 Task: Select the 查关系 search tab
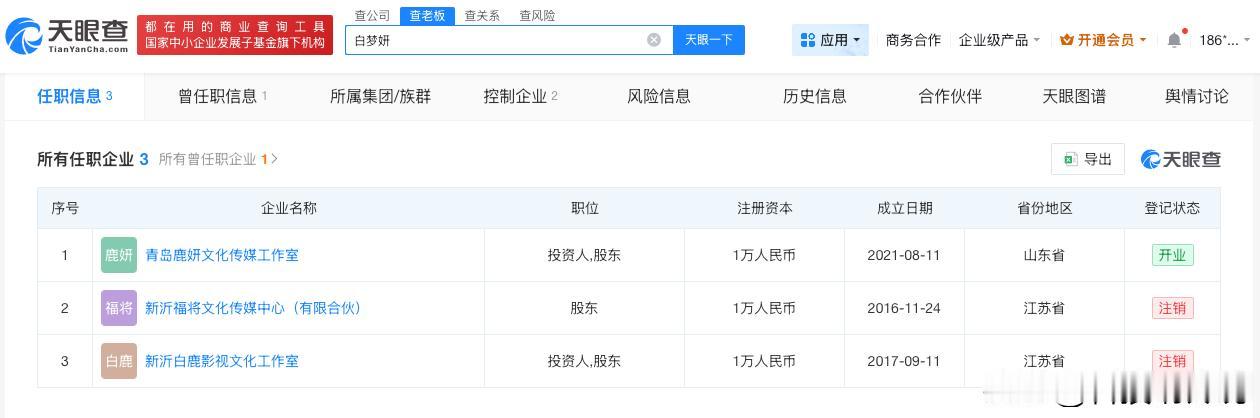[x=482, y=15]
